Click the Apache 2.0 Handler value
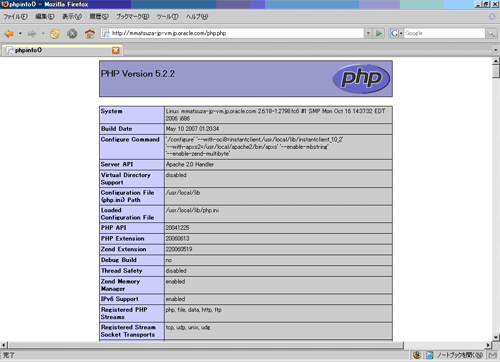This screenshot has height=362, width=500. tap(190, 164)
